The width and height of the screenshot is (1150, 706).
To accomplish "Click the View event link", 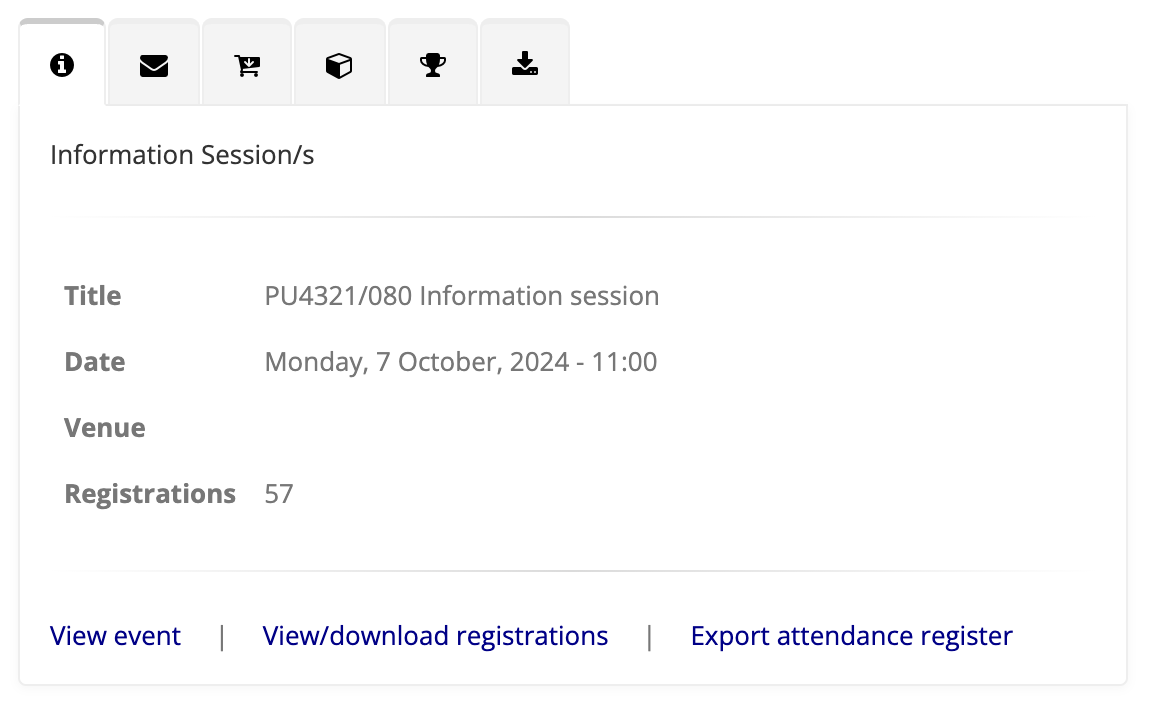I will pyautogui.click(x=115, y=636).
